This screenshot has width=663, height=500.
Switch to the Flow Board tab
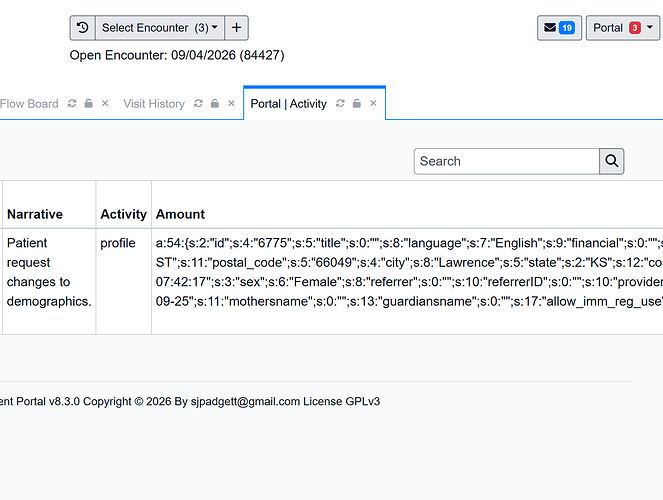coord(29,104)
